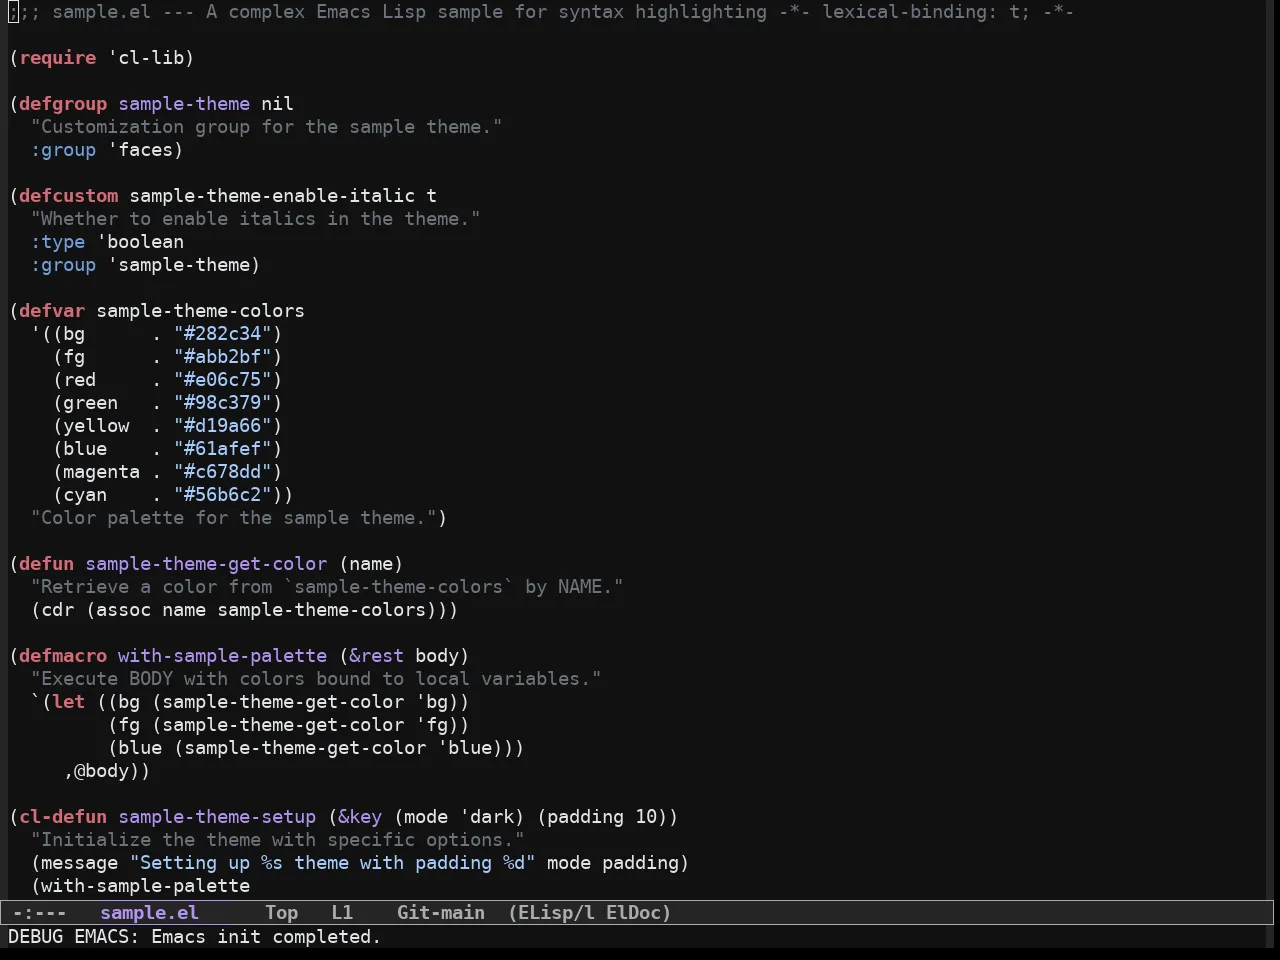Click the 'boolean symbol
1280x960 pixels.
coord(140,242)
